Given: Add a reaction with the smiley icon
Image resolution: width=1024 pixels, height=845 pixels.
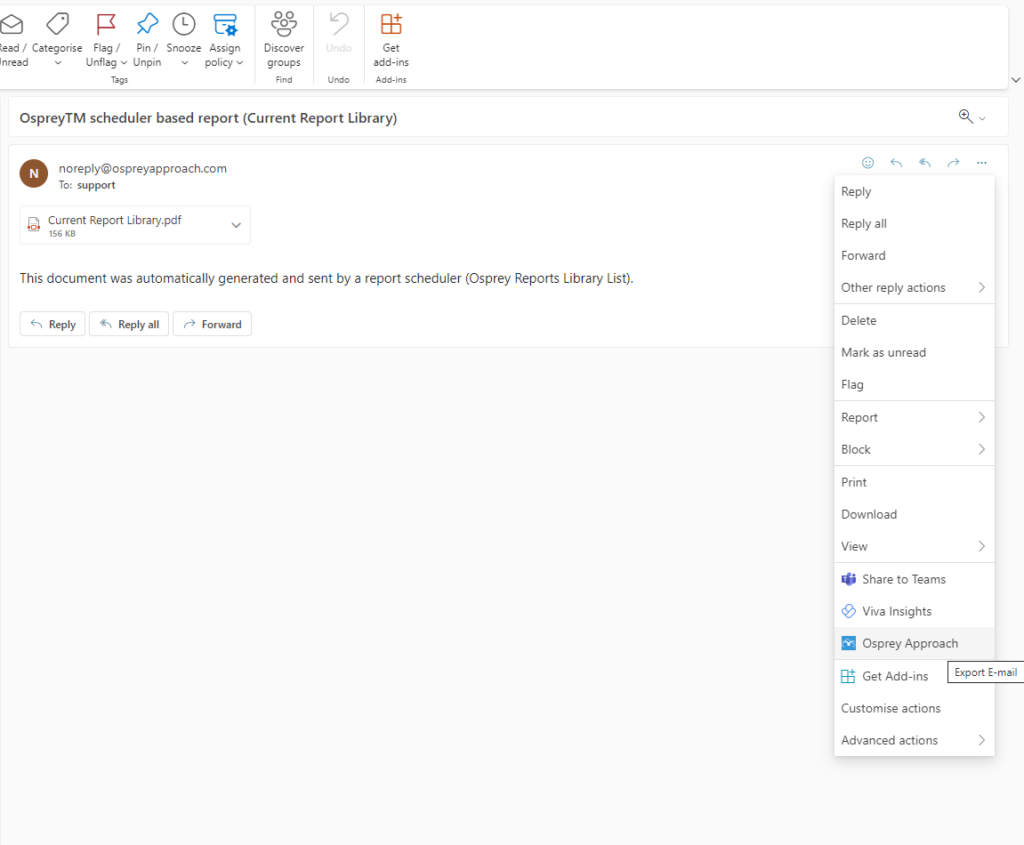Looking at the screenshot, I should click(x=867, y=163).
